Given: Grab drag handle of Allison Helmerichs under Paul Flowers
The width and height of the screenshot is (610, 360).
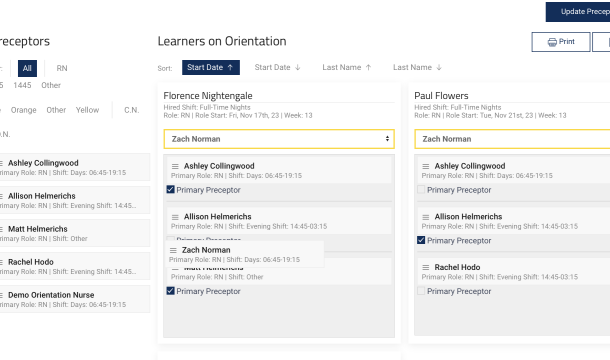Looking at the screenshot, I should (x=426, y=217).
